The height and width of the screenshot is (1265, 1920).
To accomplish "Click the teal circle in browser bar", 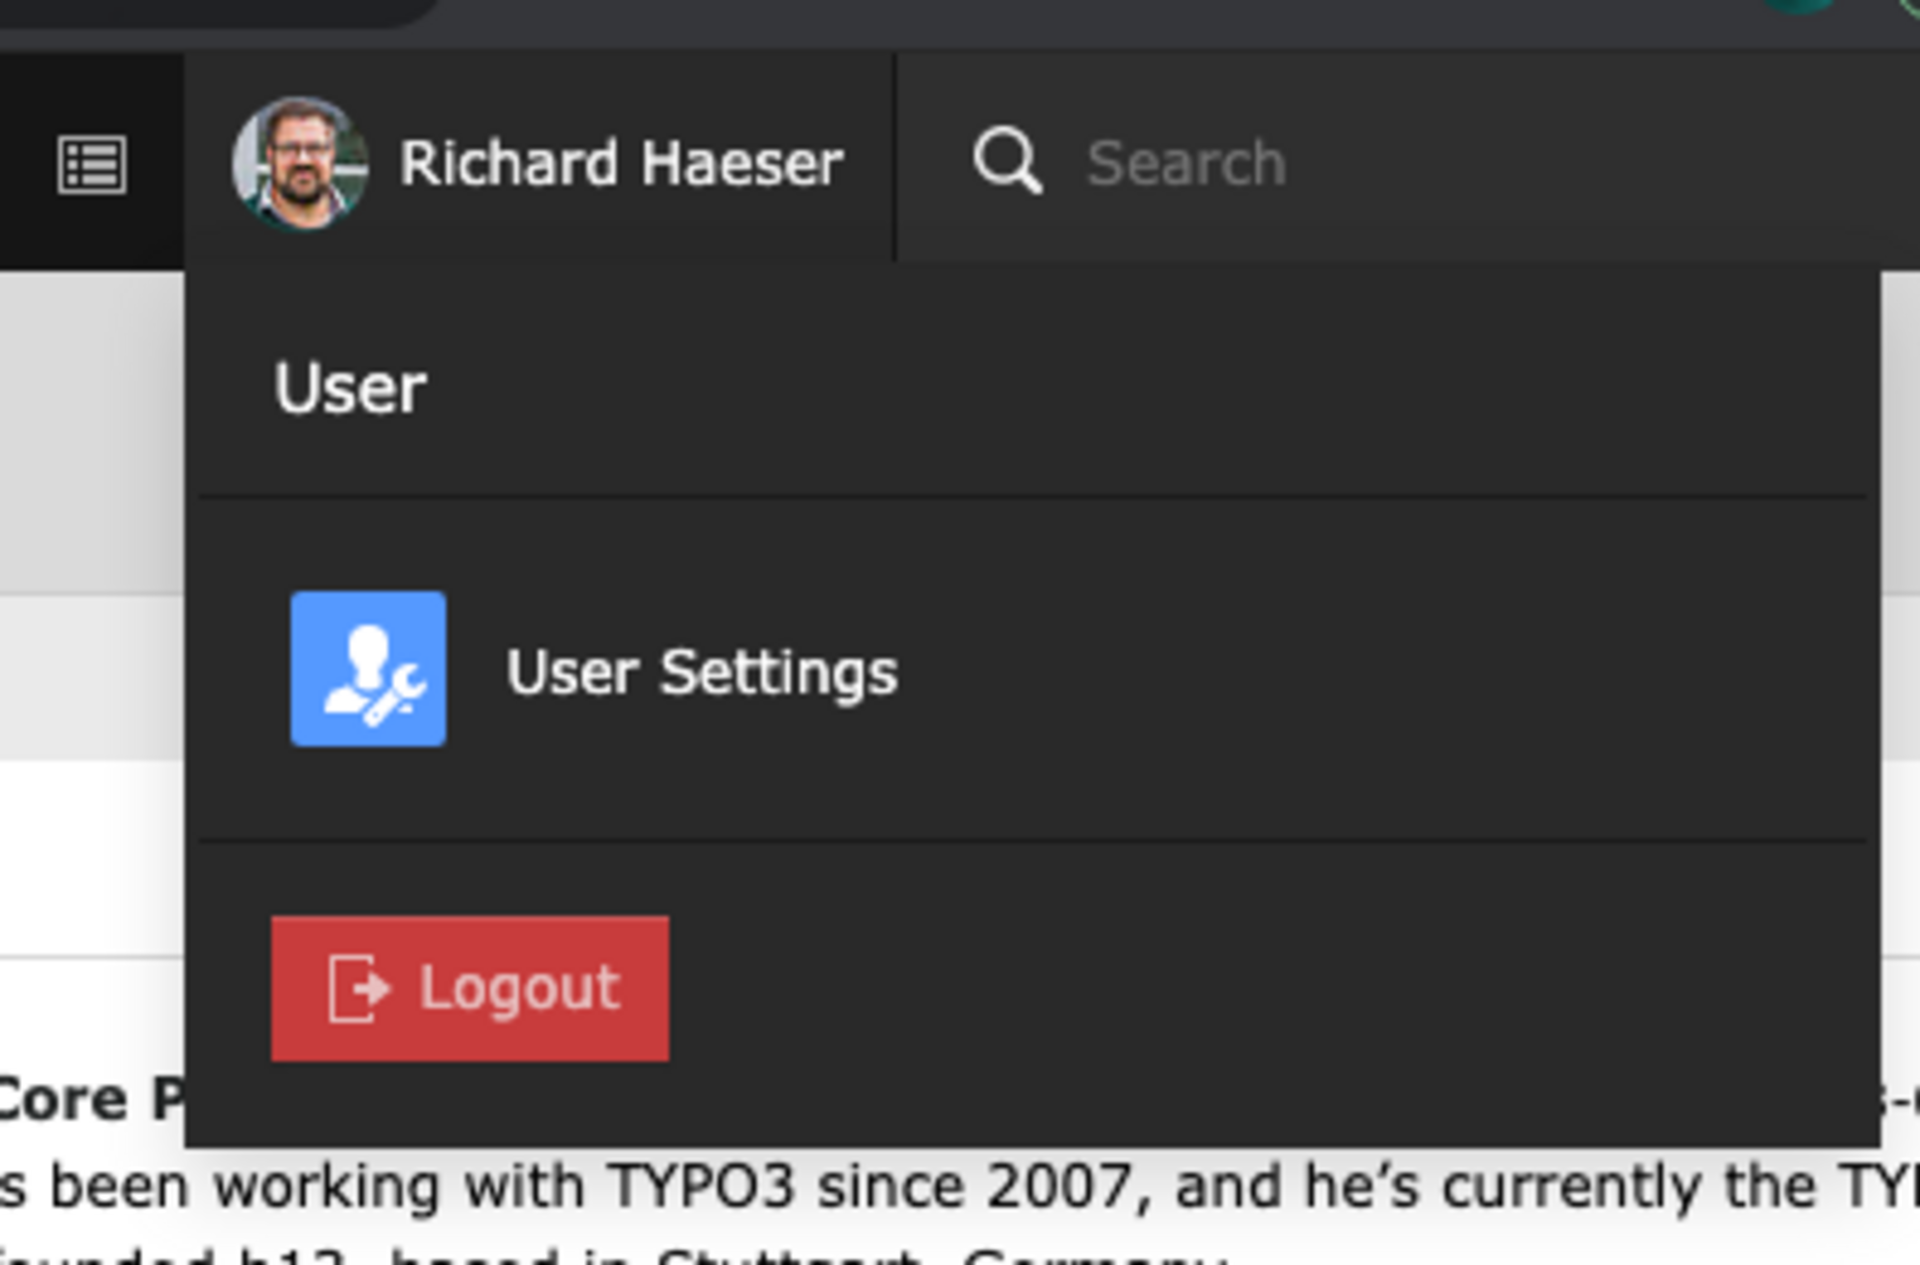I will point(1800,5).
